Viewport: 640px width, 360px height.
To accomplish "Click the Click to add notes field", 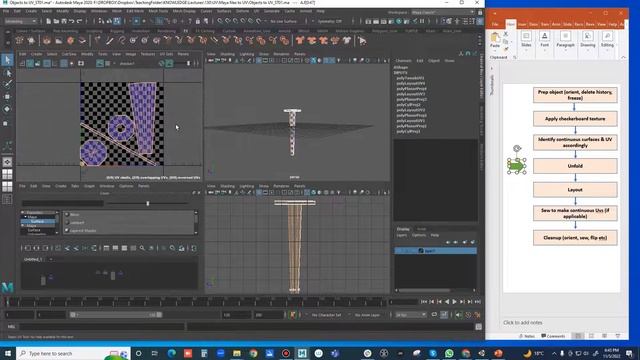I will coord(523,322).
